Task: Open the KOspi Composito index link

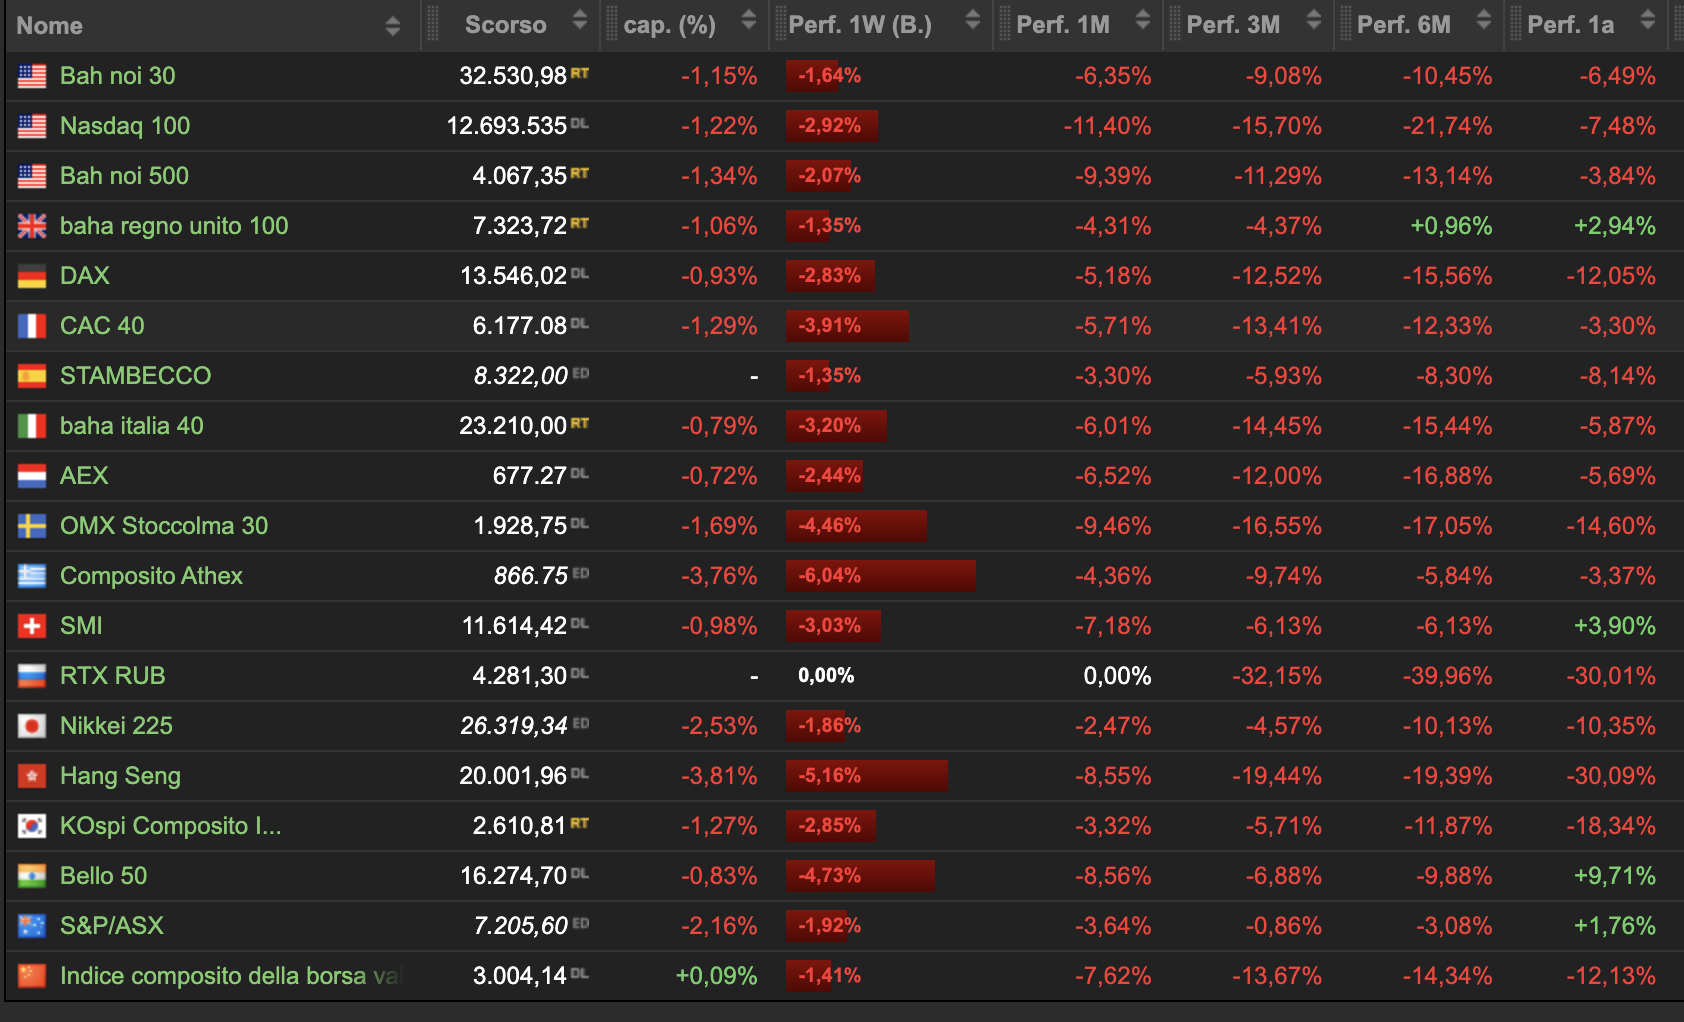Action: [x=171, y=826]
